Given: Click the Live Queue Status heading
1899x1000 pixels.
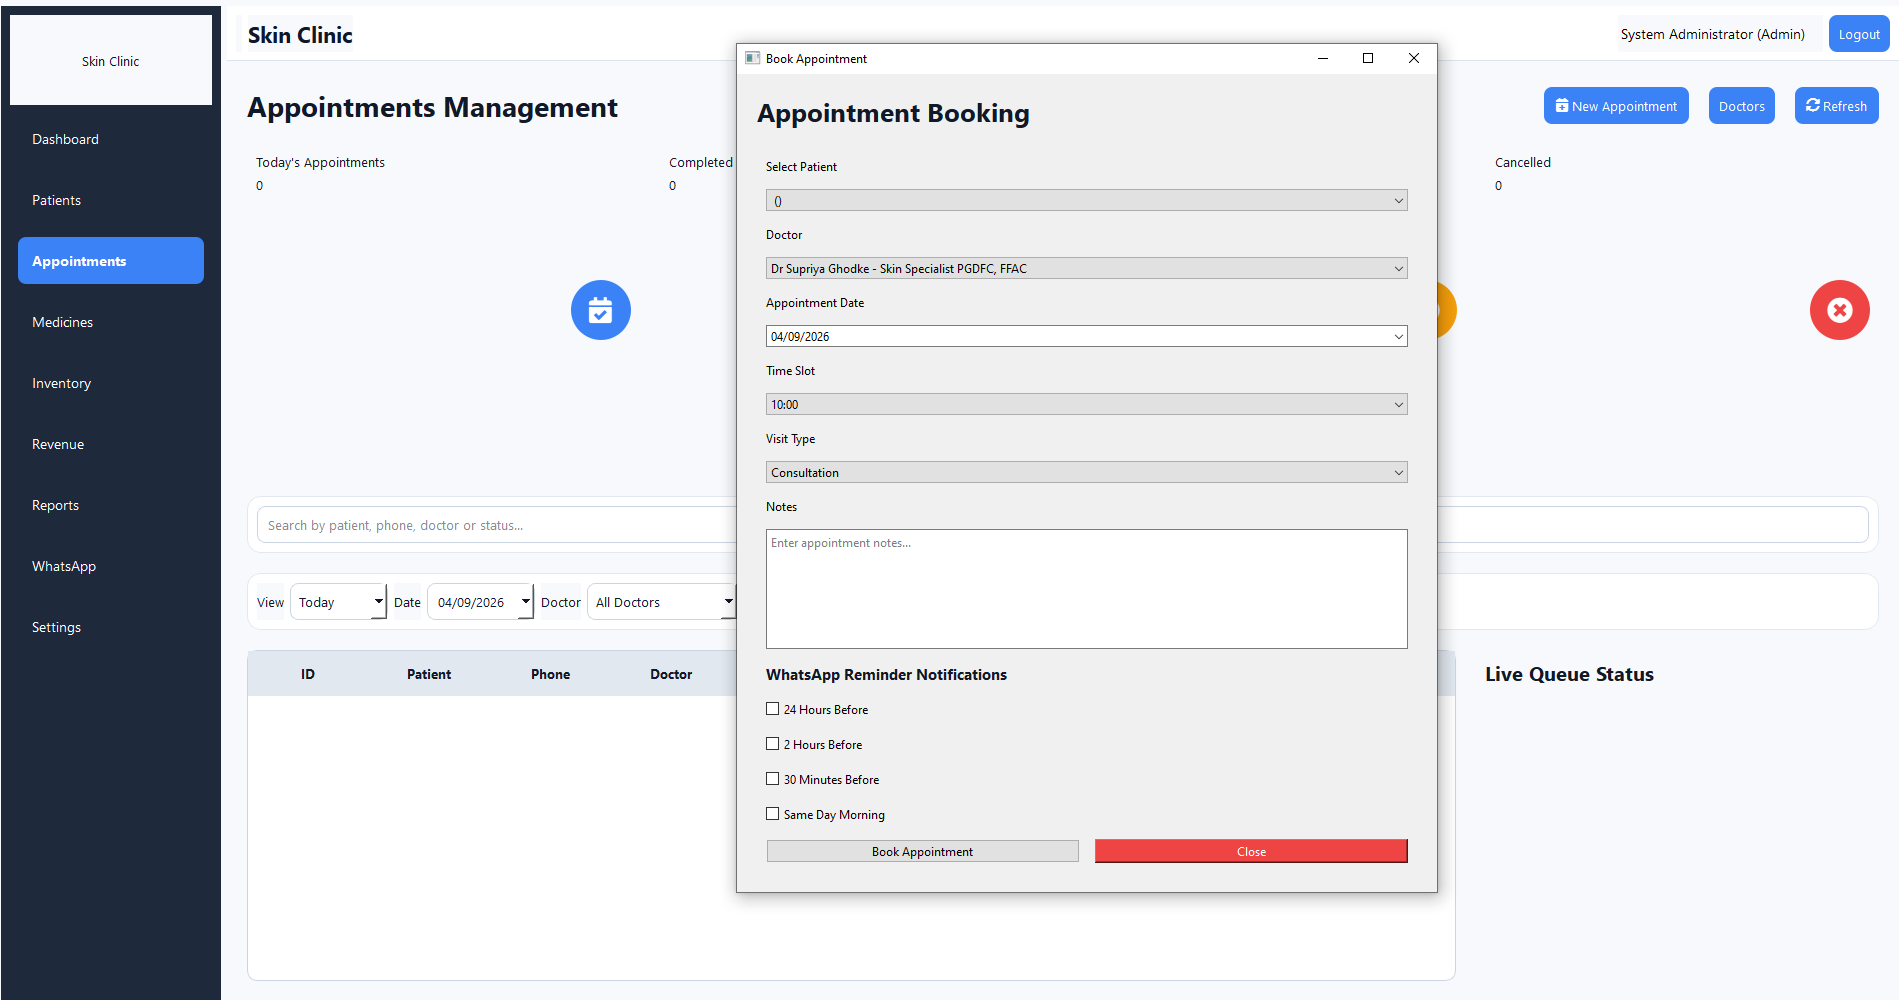Looking at the screenshot, I should point(1569,674).
